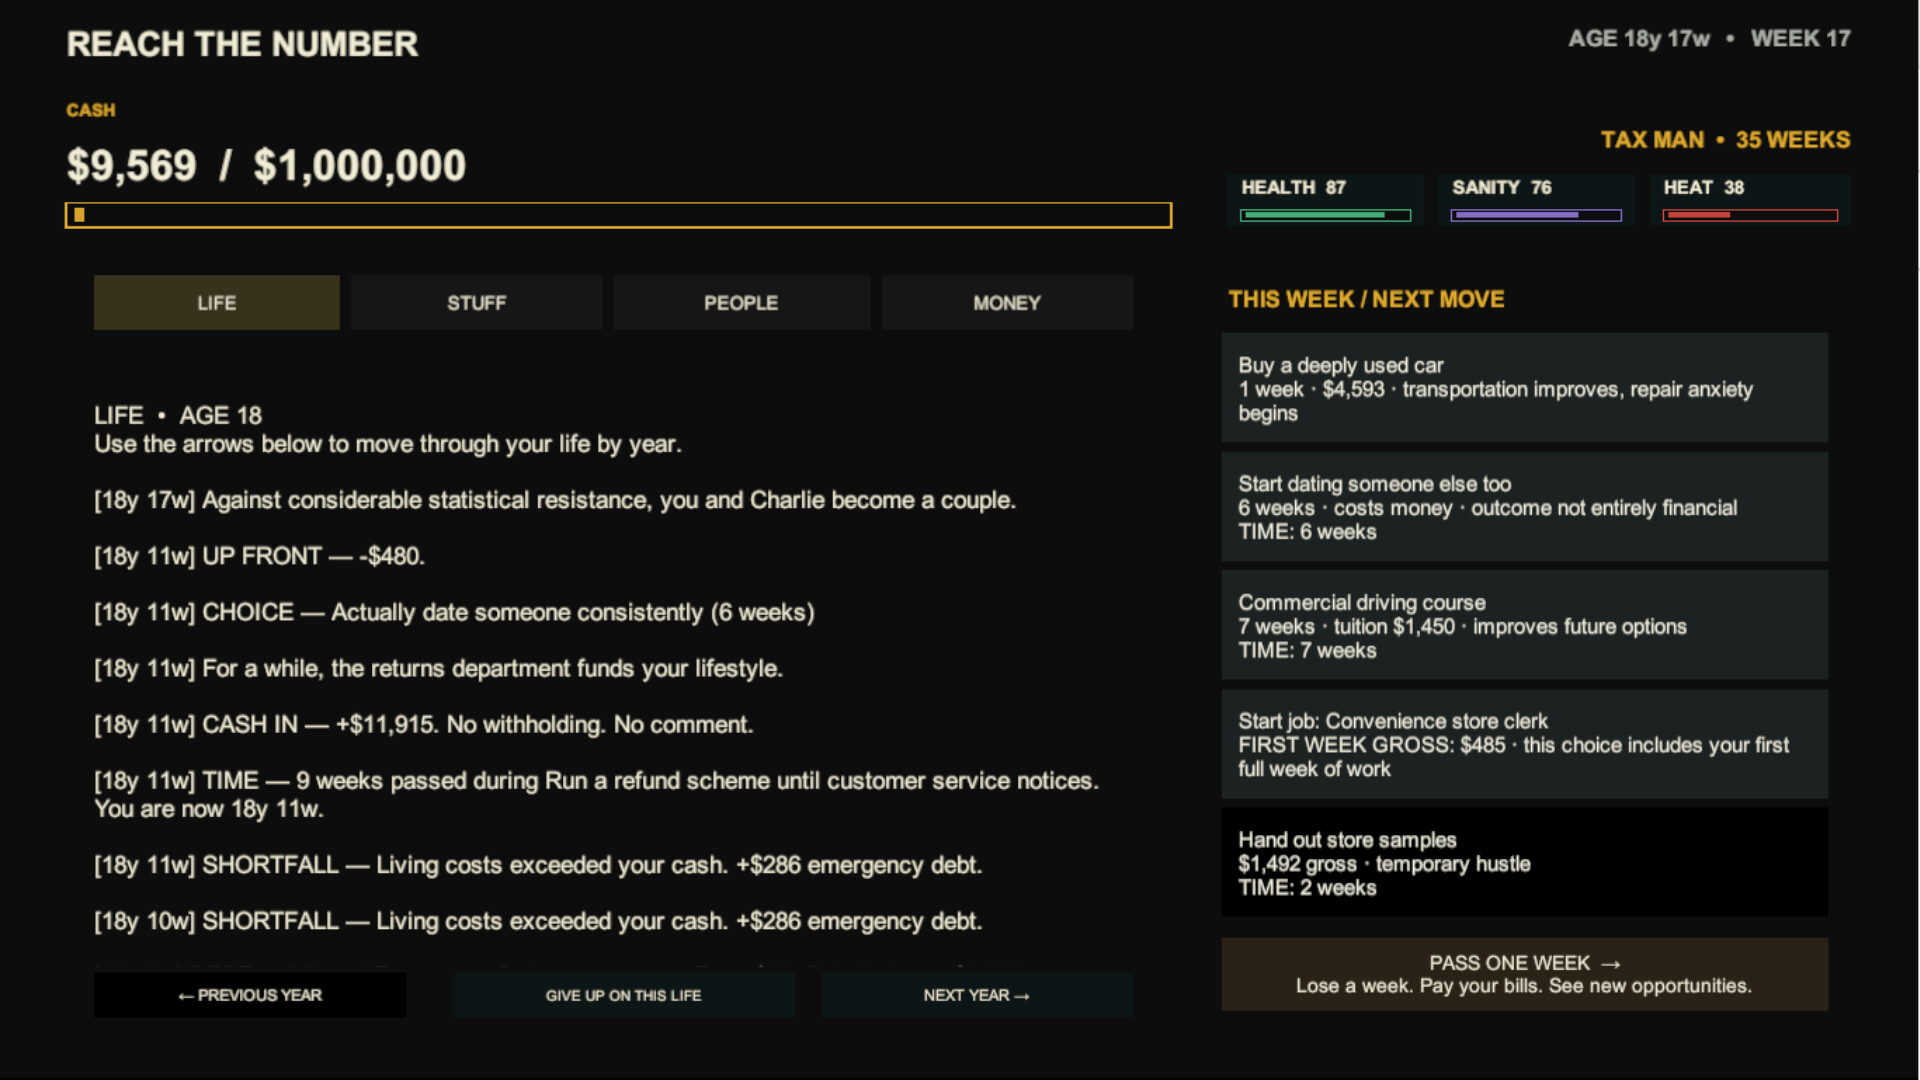Click THIS WEEK / NEXT MOVE heading
This screenshot has width=1920, height=1080.
[x=1366, y=299]
